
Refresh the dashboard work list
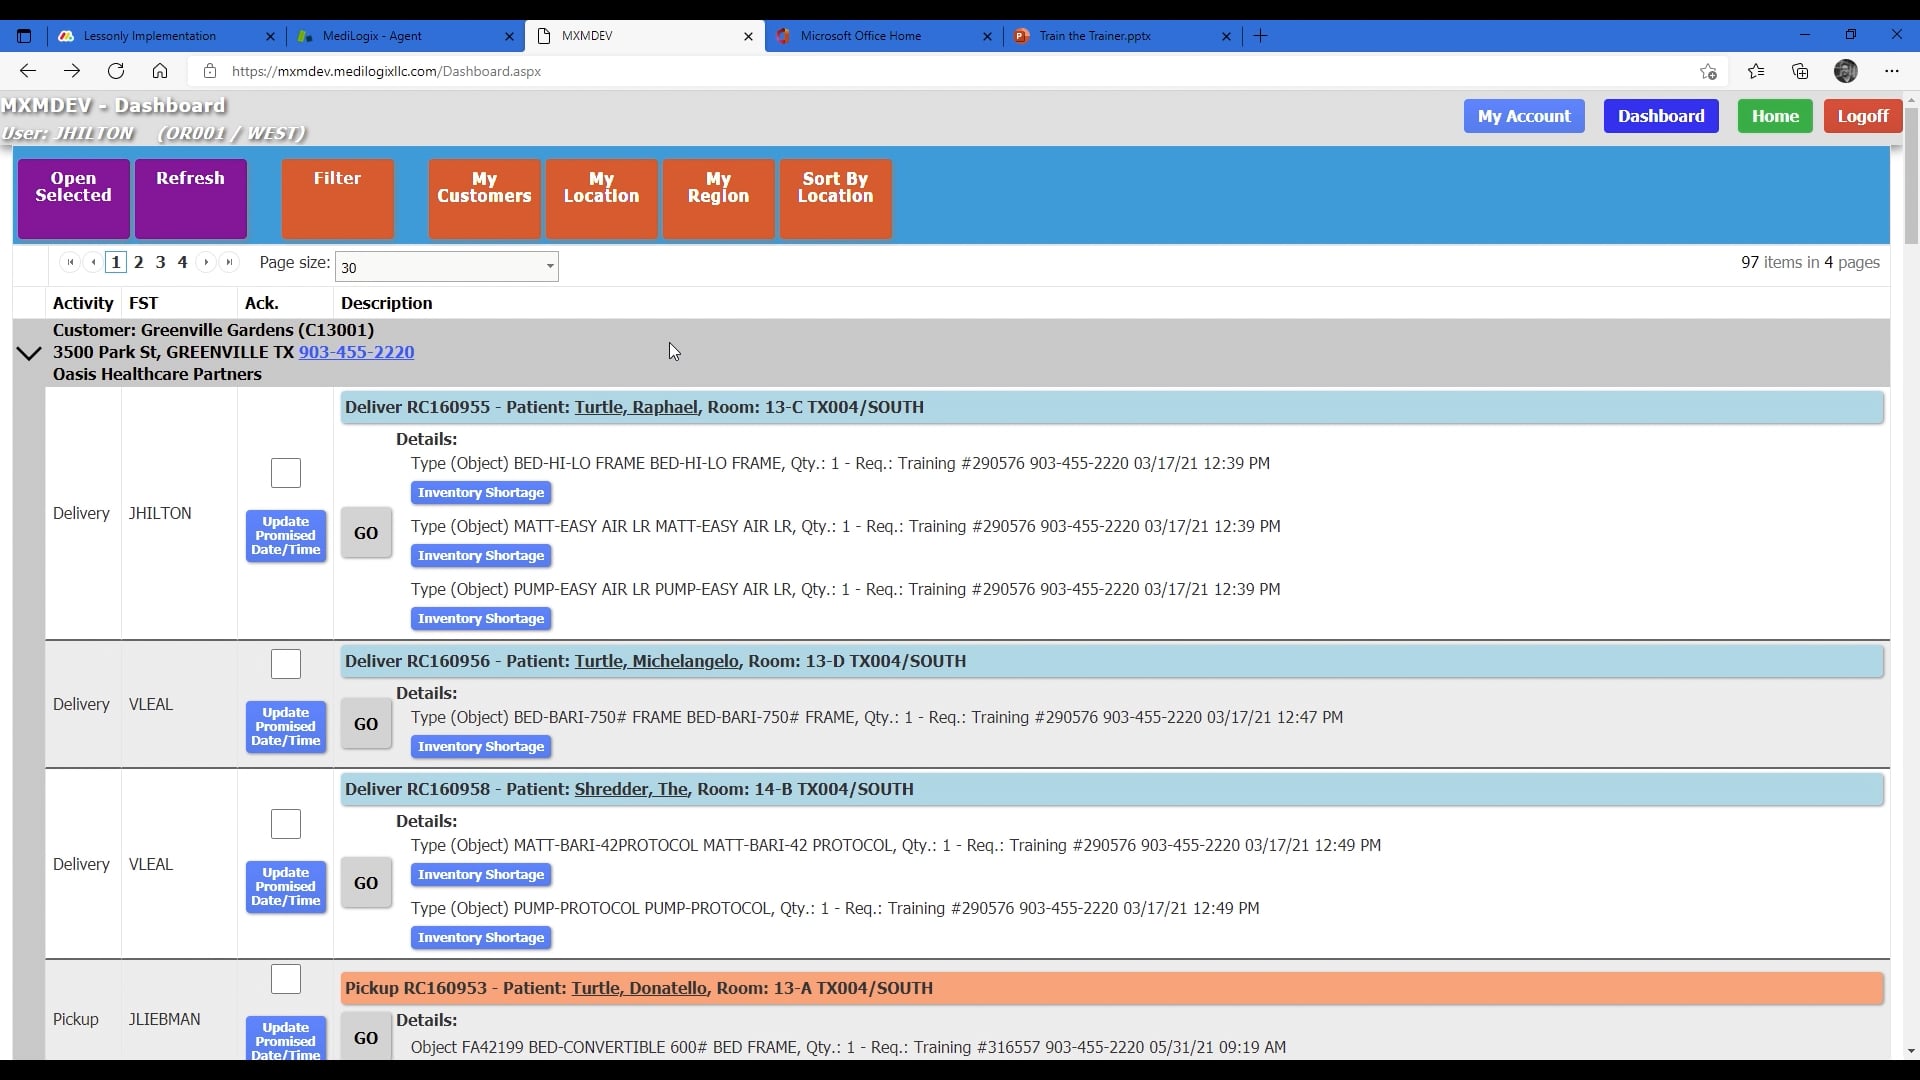pos(190,198)
